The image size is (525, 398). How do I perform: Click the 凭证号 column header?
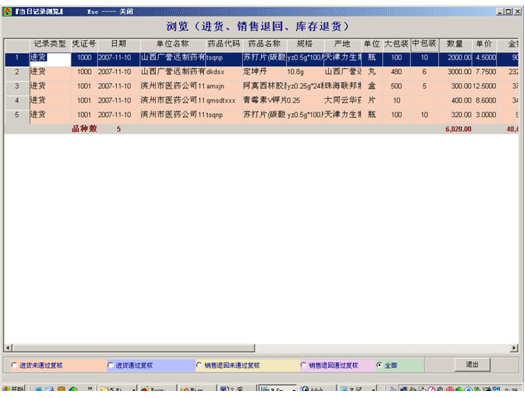(x=84, y=44)
